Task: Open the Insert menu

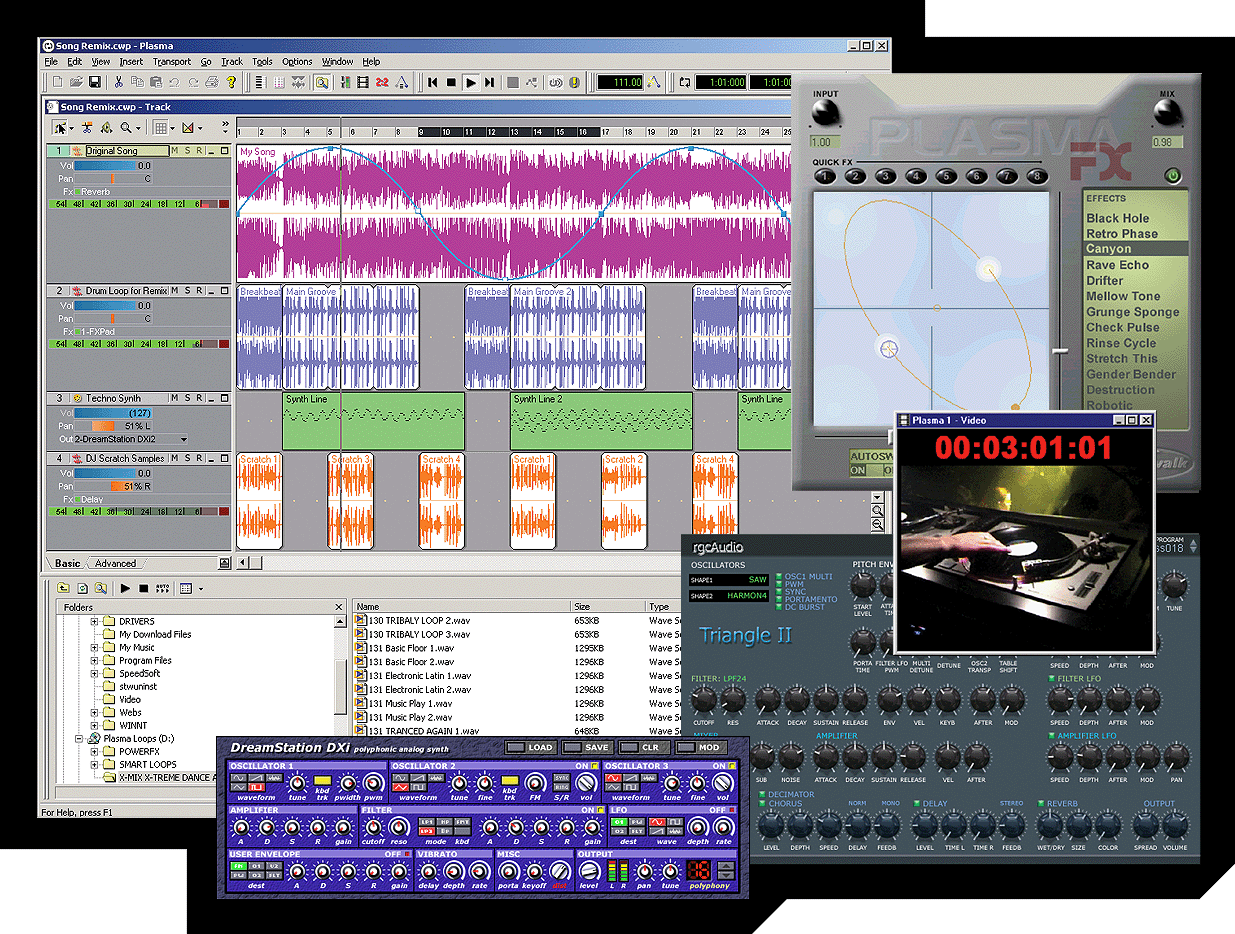Action: [x=131, y=62]
